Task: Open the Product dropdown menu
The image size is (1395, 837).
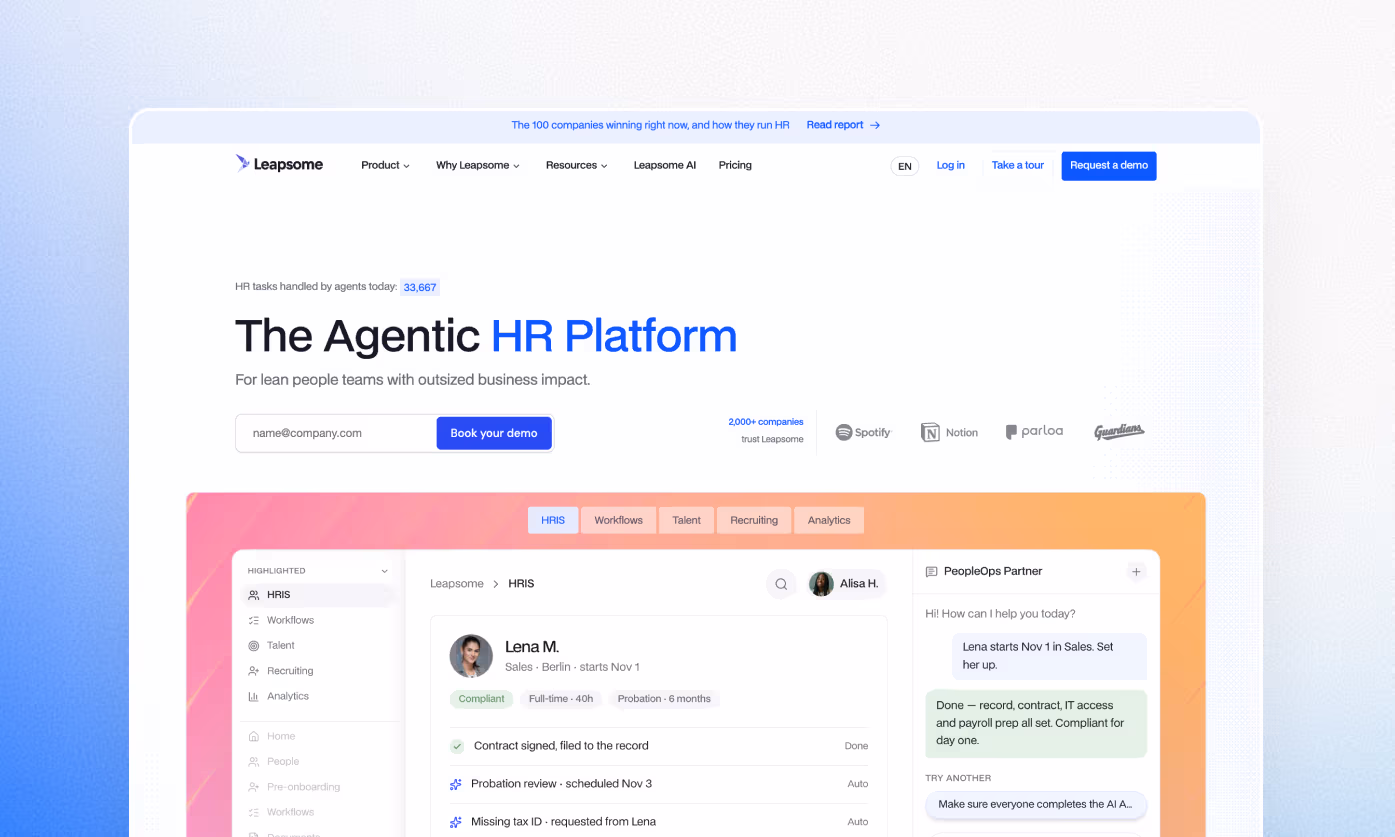Action: [385, 165]
